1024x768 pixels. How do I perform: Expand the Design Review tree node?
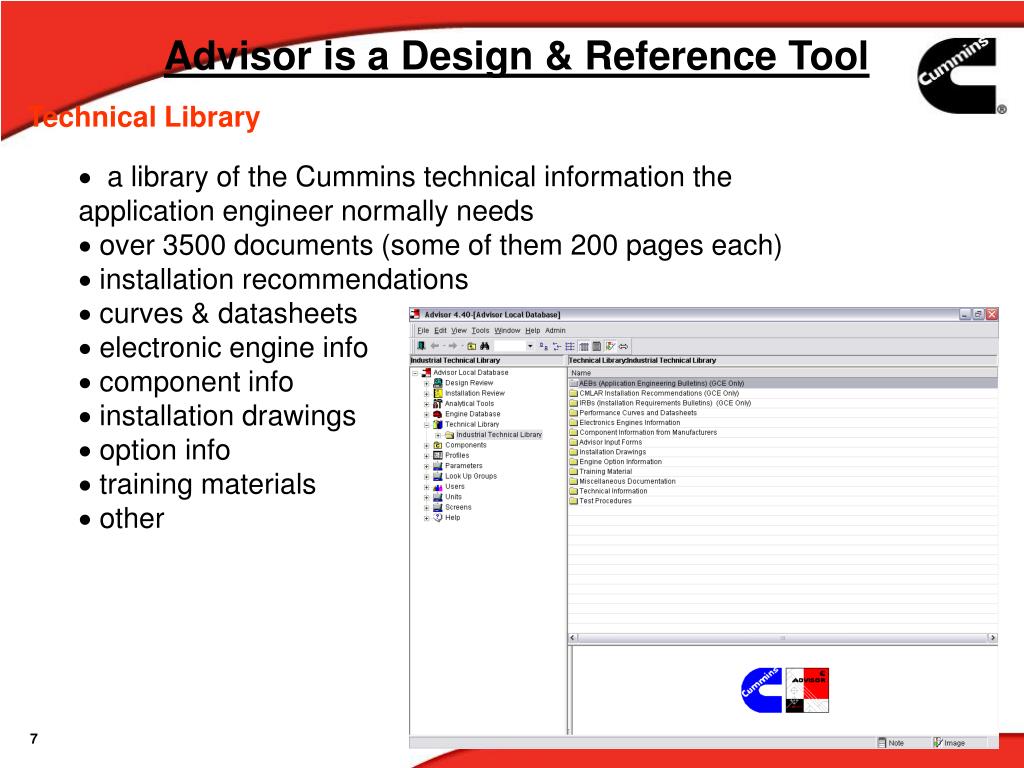(x=426, y=383)
